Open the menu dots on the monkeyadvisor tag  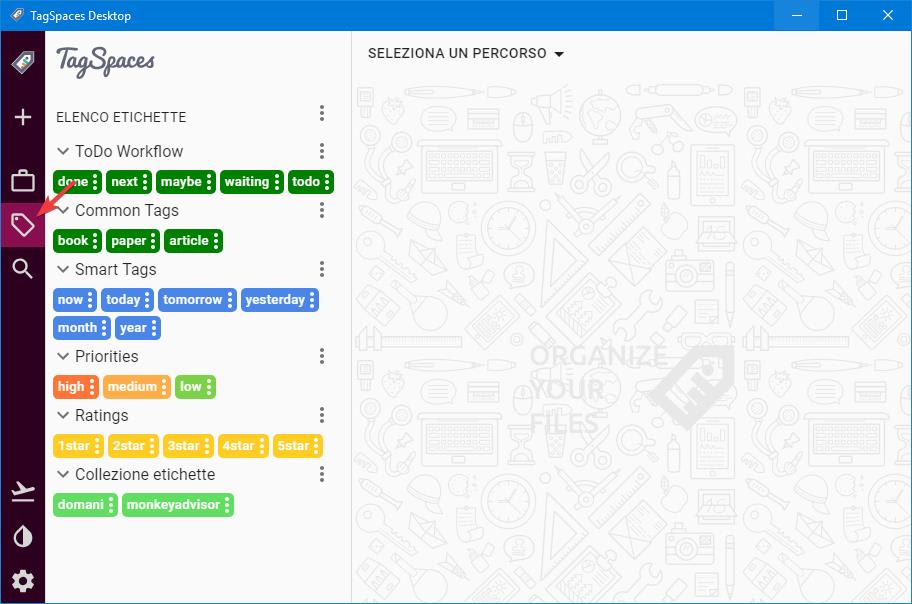227,504
